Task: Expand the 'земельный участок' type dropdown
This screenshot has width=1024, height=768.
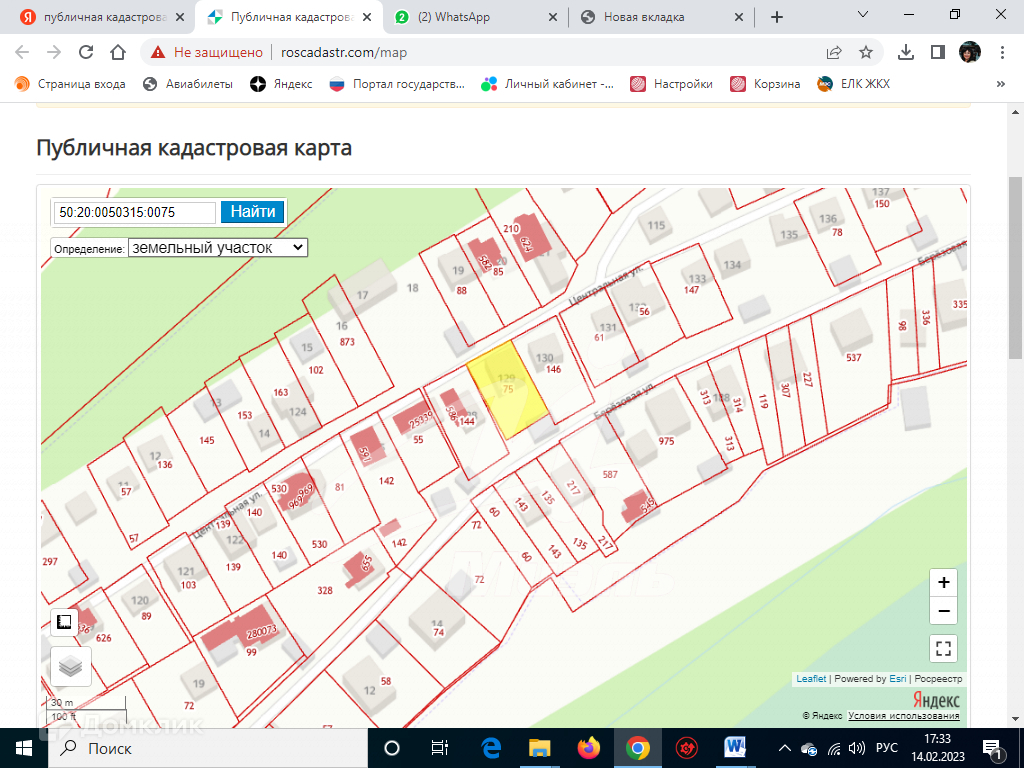Action: coord(218,247)
